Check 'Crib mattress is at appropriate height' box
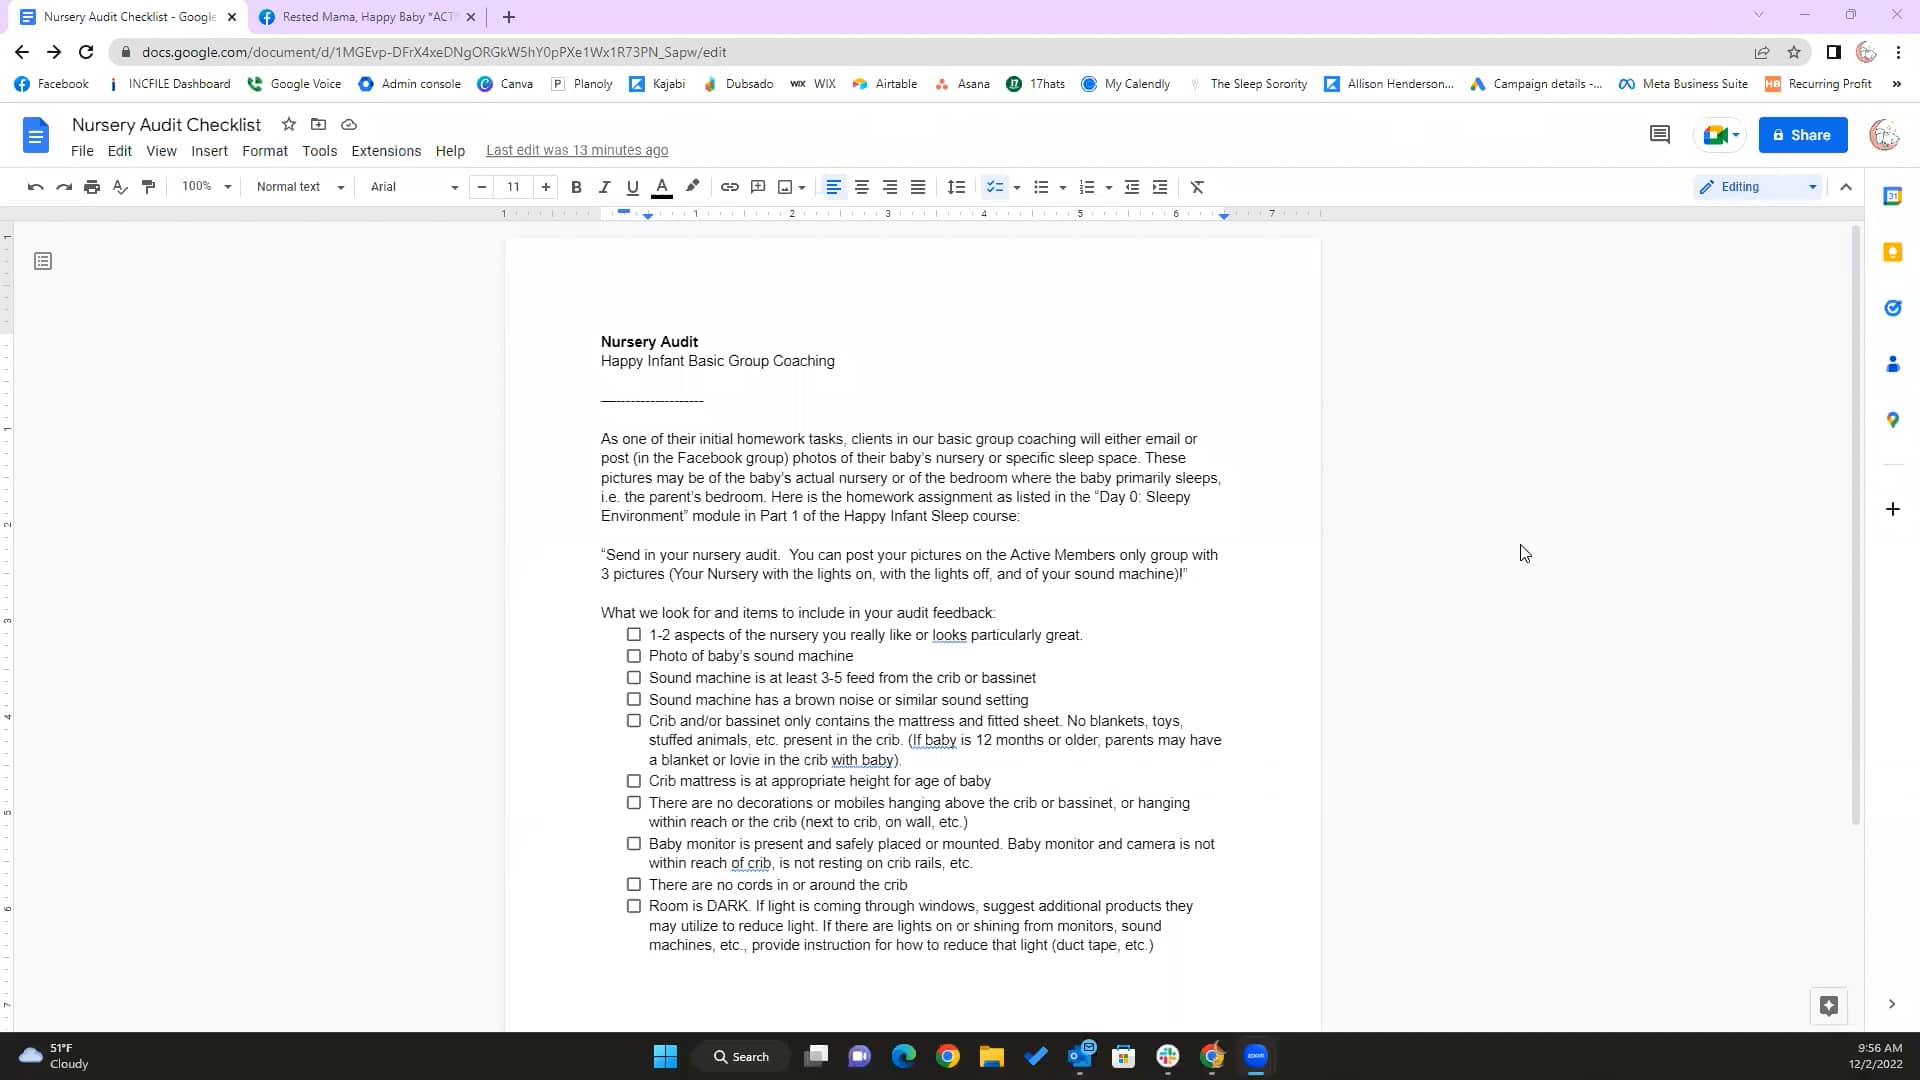 [x=634, y=781]
